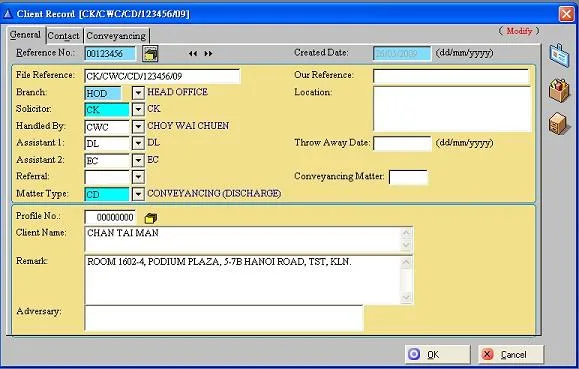This screenshot has height=369, width=579.
Task: Click the HEAD OFFICE branch description
Action: (178, 92)
